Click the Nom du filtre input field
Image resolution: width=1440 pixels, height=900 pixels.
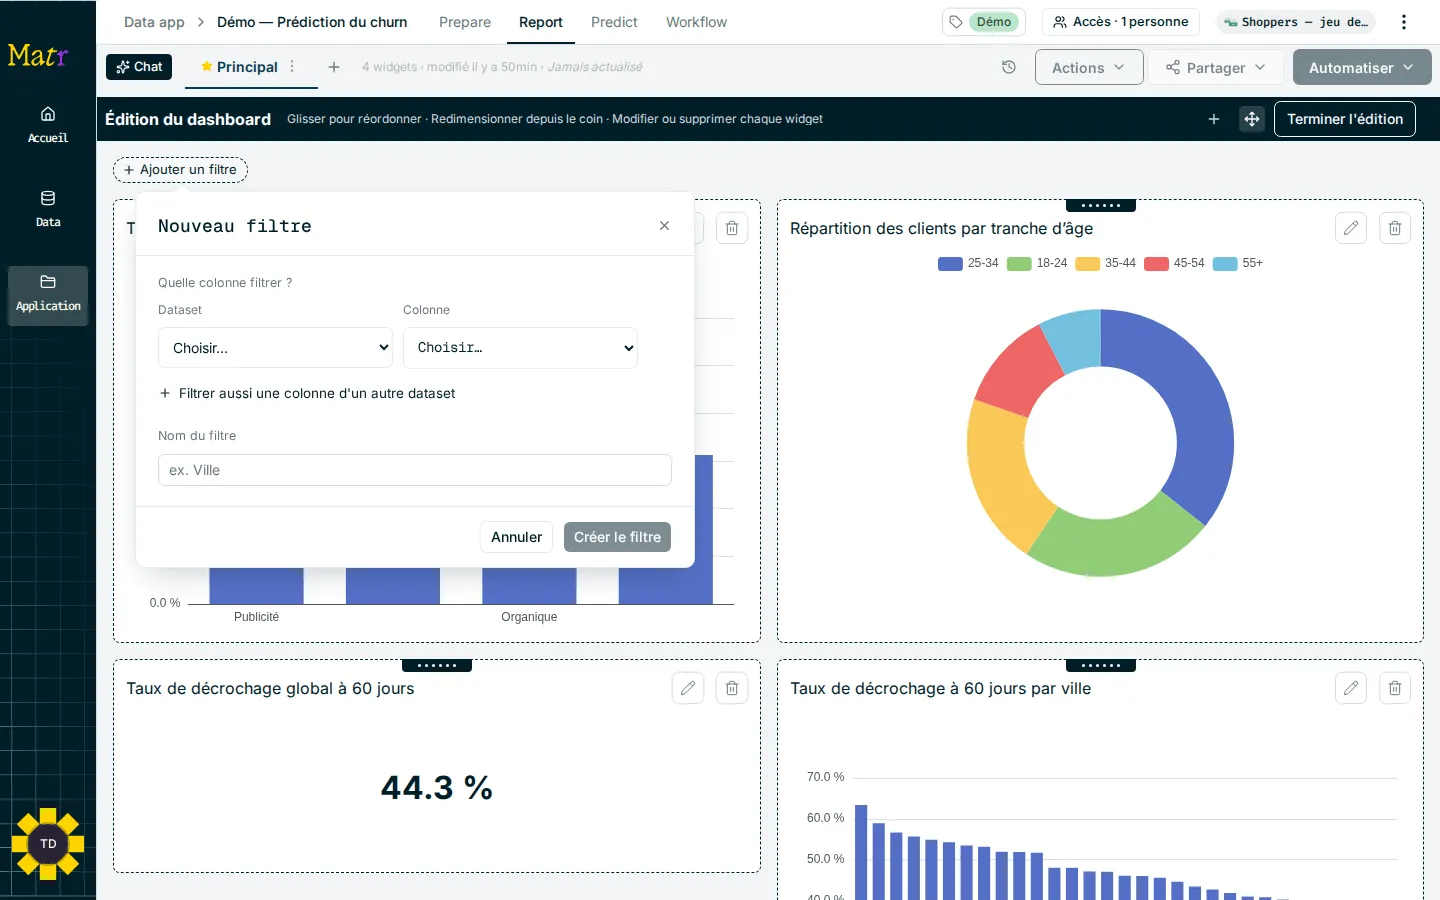point(415,470)
